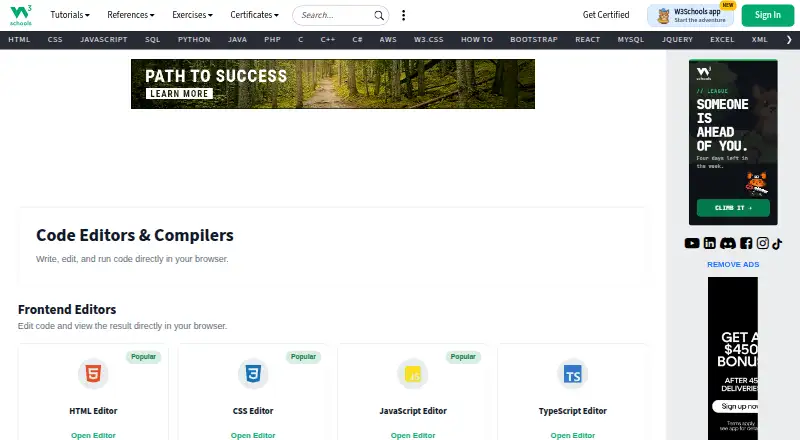800x440 pixels.
Task: Open Editor link under HTML Editor
Action: point(93,435)
